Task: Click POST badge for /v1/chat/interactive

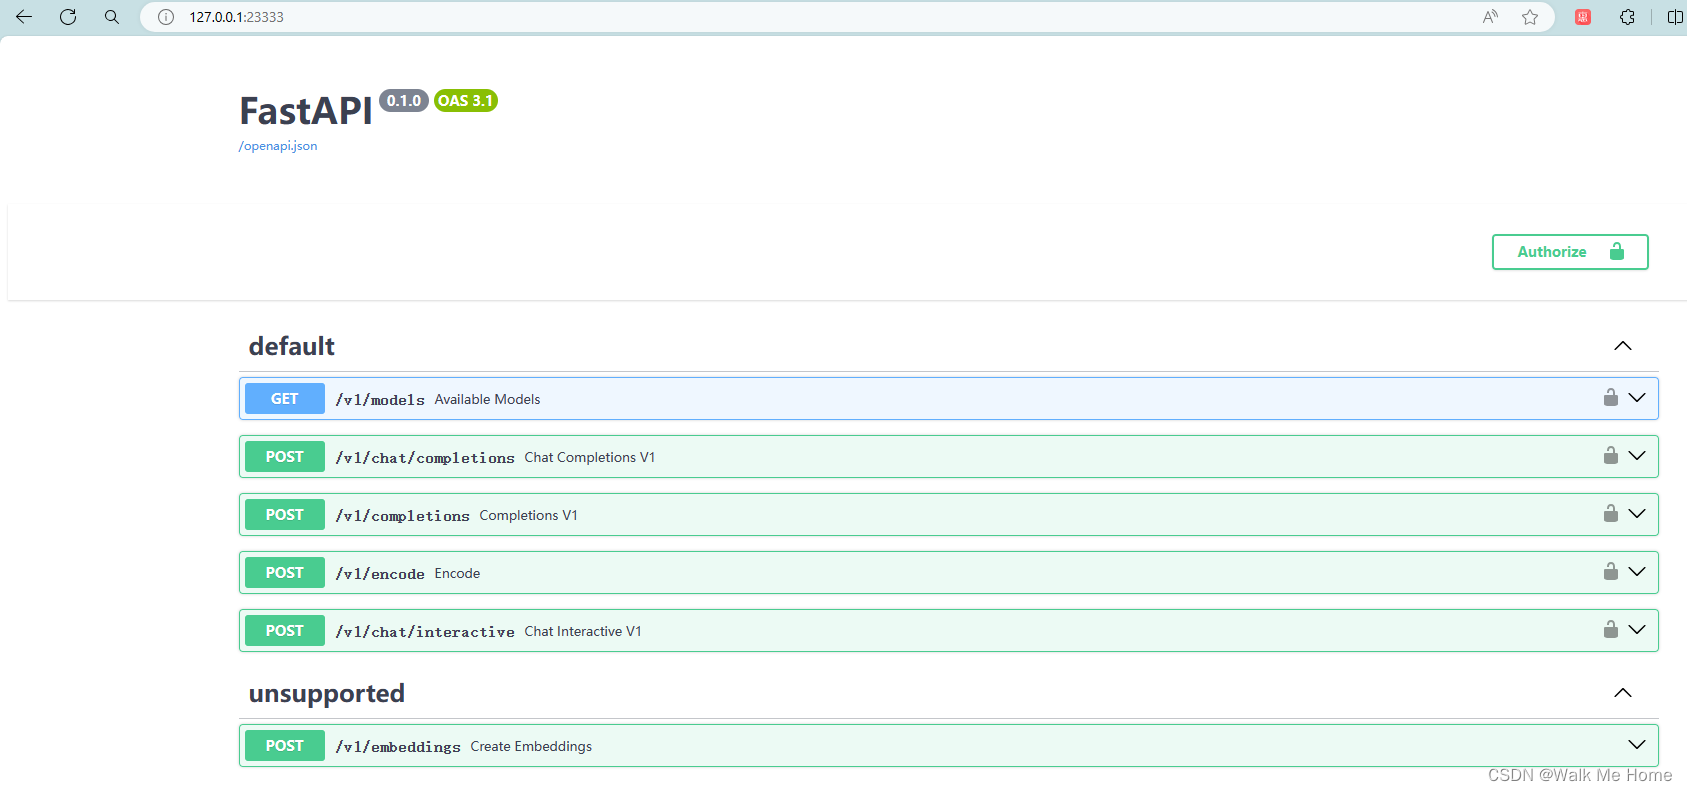Action: click(x=285, y=631)
